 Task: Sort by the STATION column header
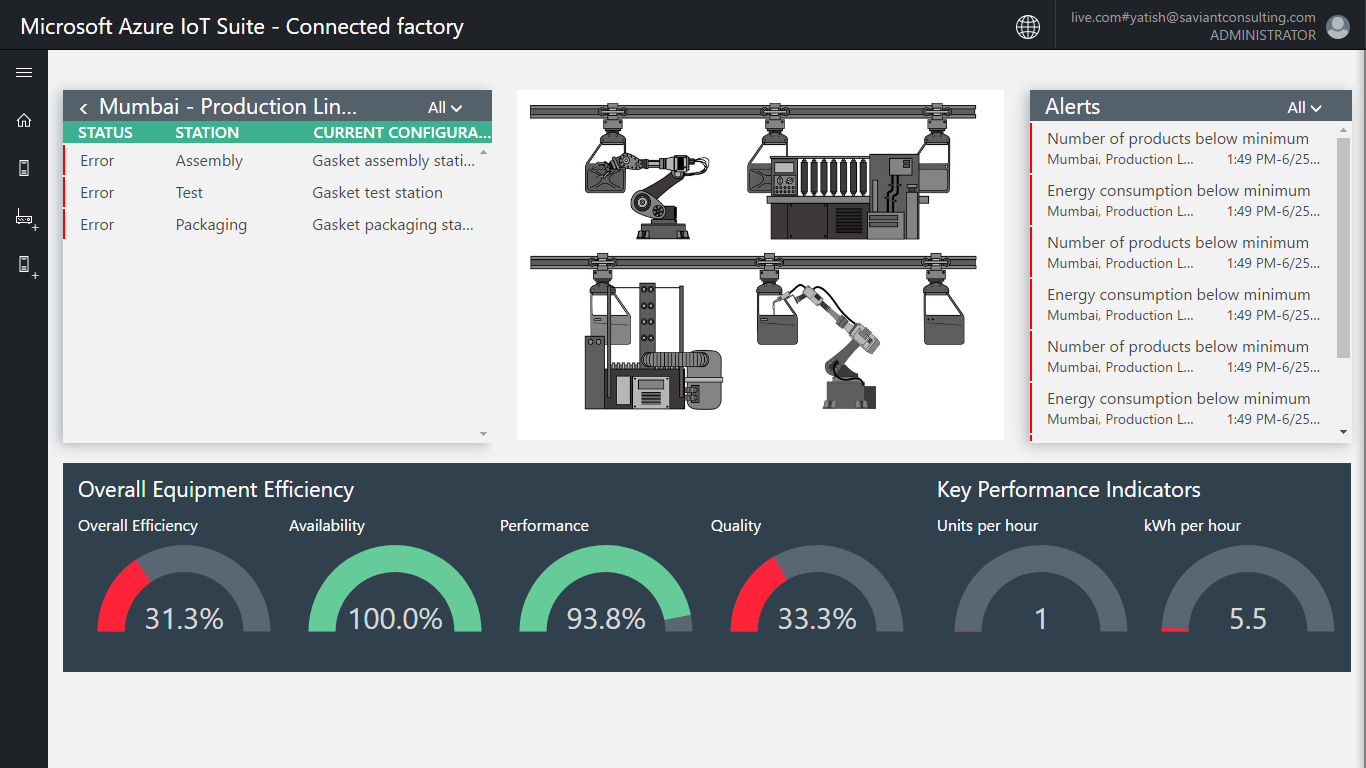[x=207, y=132]
